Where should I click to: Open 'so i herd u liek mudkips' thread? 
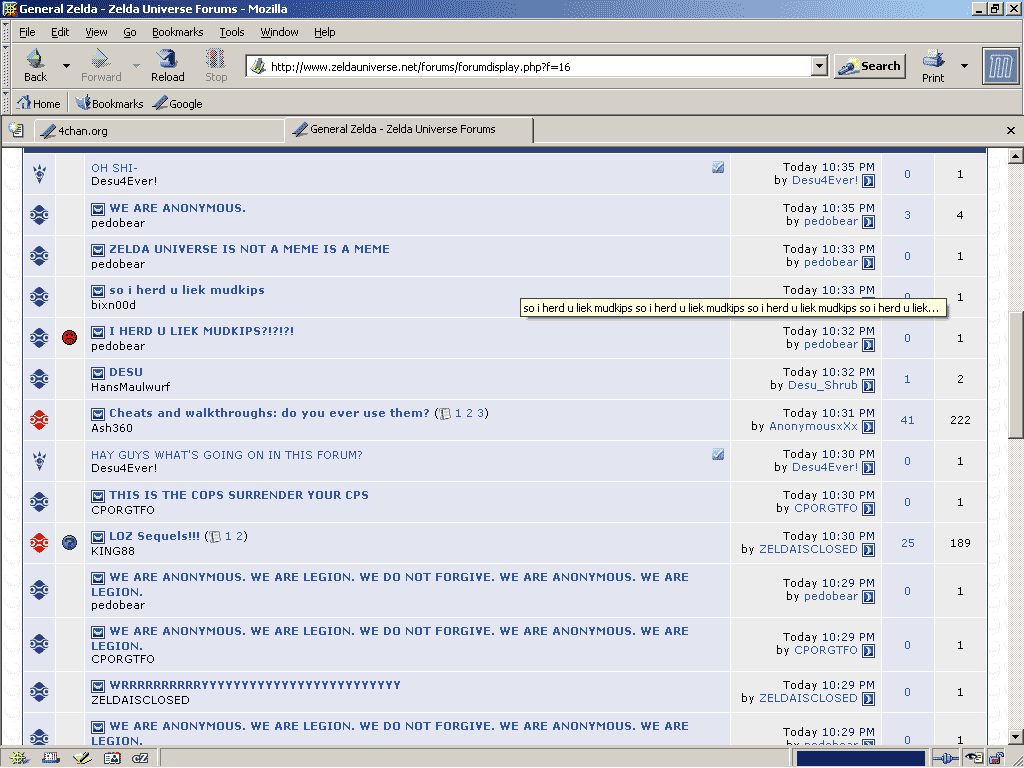click(x=187, y=290)
